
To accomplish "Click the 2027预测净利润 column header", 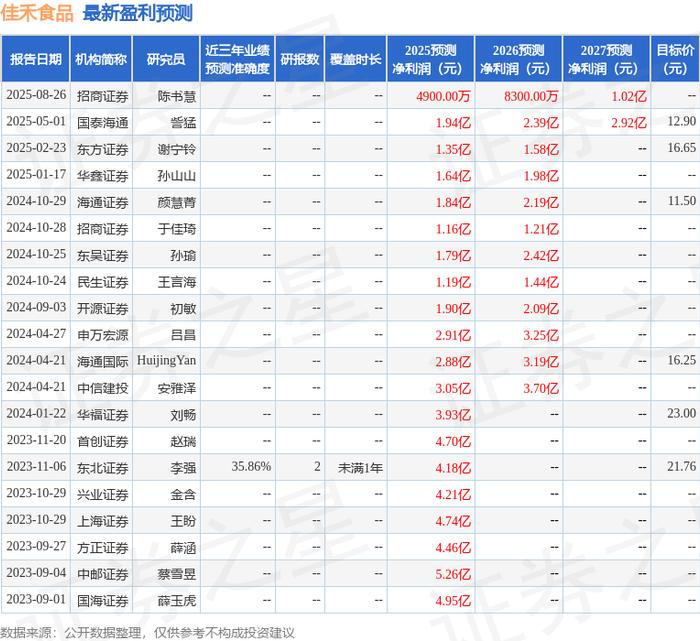I will pyautogui.click(x=606, y=59).
